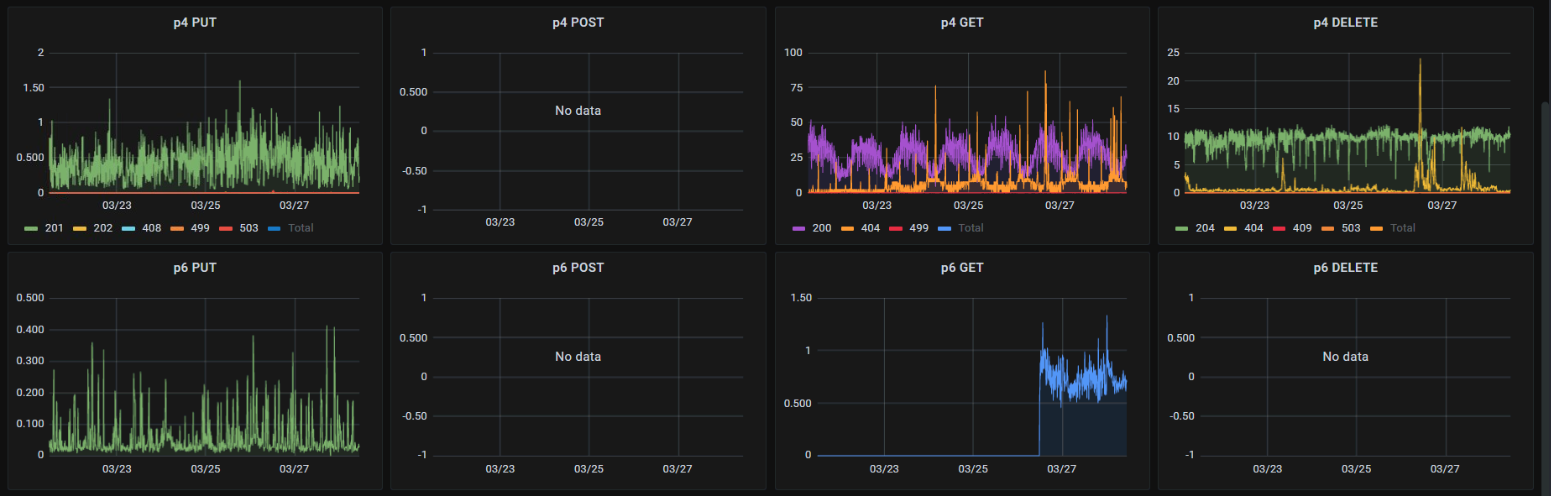Open the p6 PUT panel title menu
Image resolution: width=1551 pixels, height=496 pixels.
click(x=195, y=268)
